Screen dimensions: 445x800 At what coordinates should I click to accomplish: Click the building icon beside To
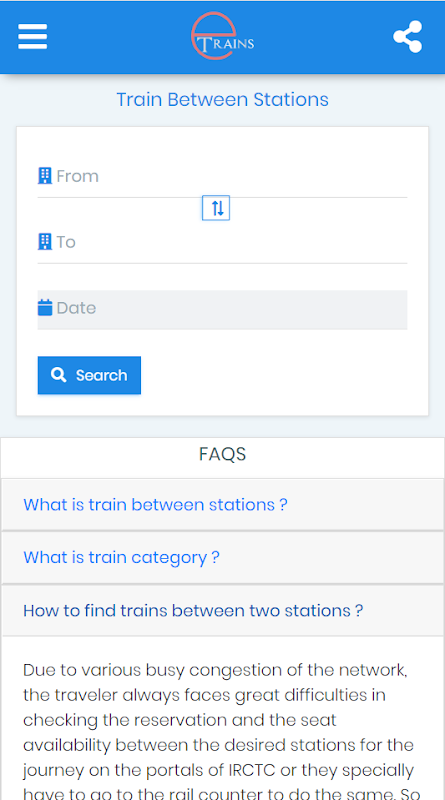point(45,241)
